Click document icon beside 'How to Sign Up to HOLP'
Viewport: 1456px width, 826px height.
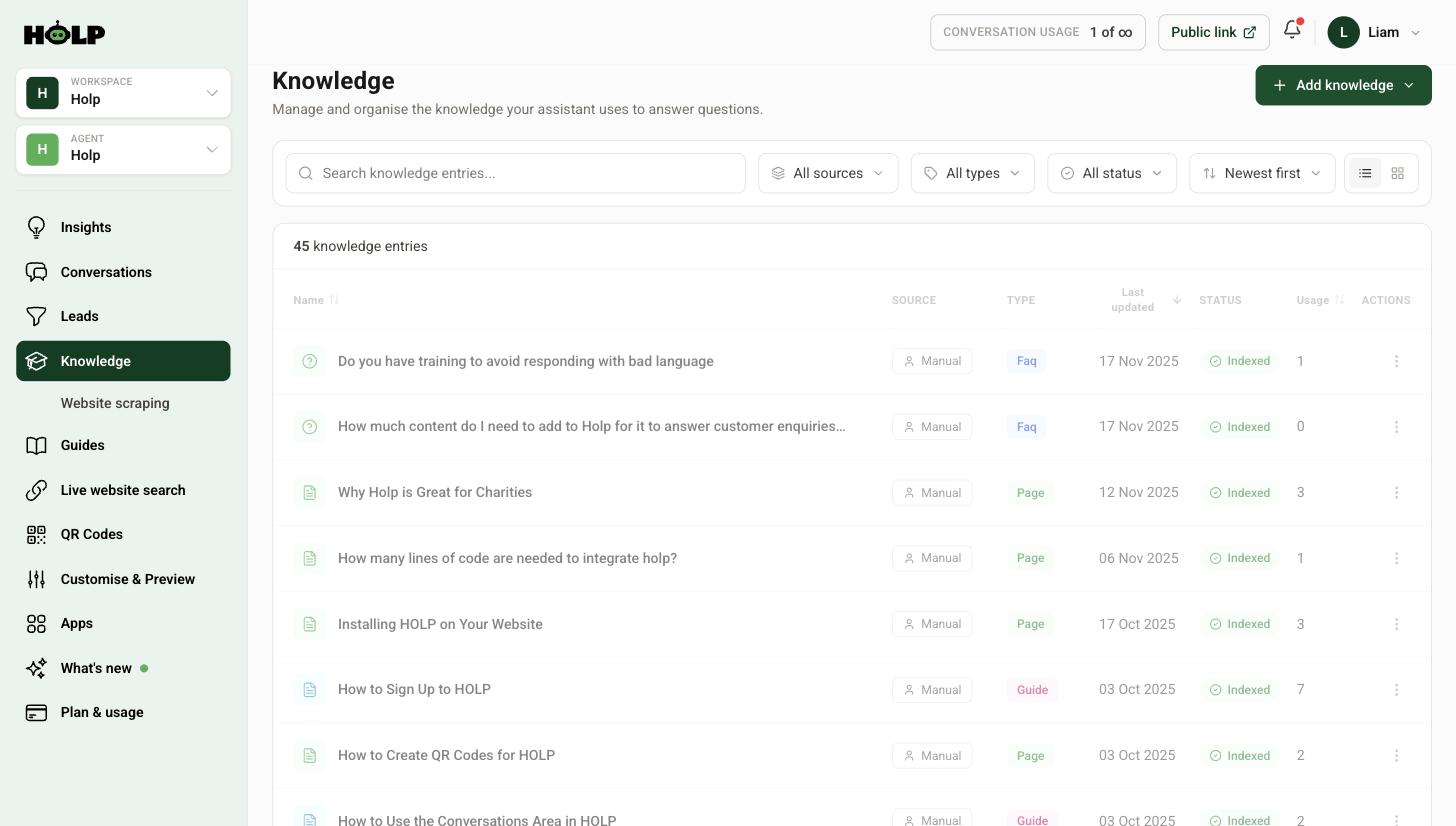click(x=310, y=689)
